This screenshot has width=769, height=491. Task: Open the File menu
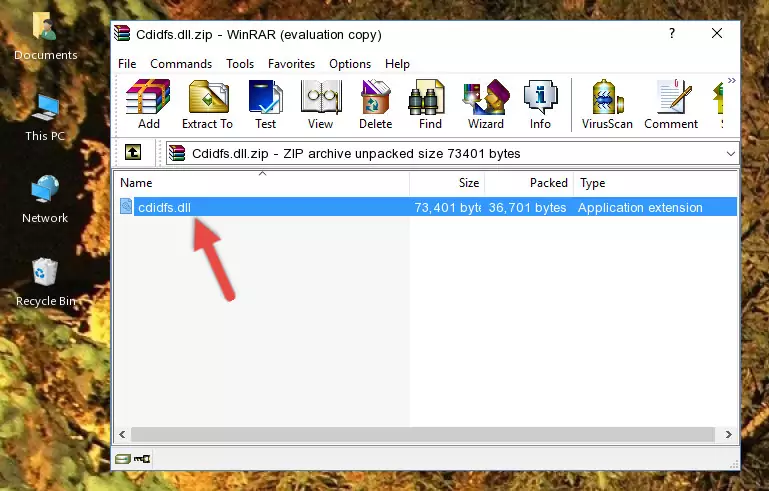pyautogui.click(x=127, y=64)
